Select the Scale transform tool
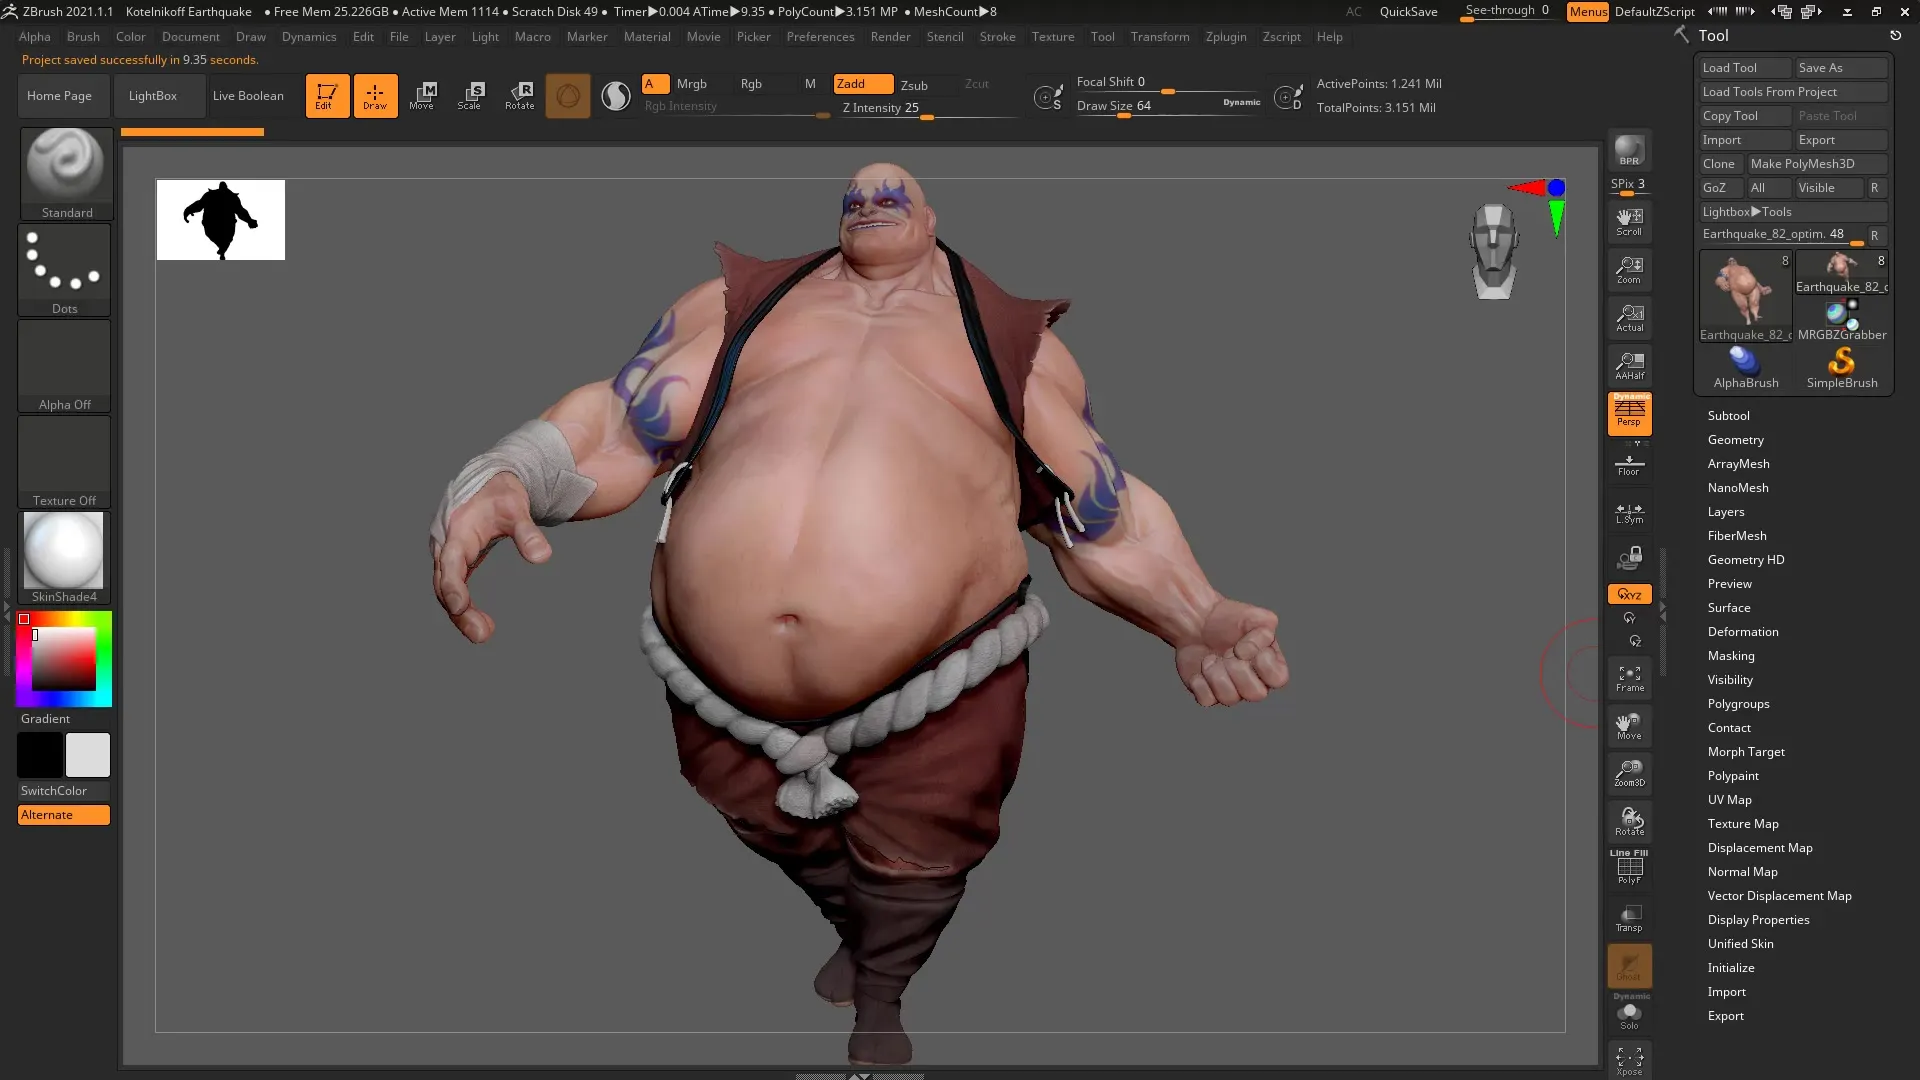Screen dimensions: 1920x1080 coord(470,96)
